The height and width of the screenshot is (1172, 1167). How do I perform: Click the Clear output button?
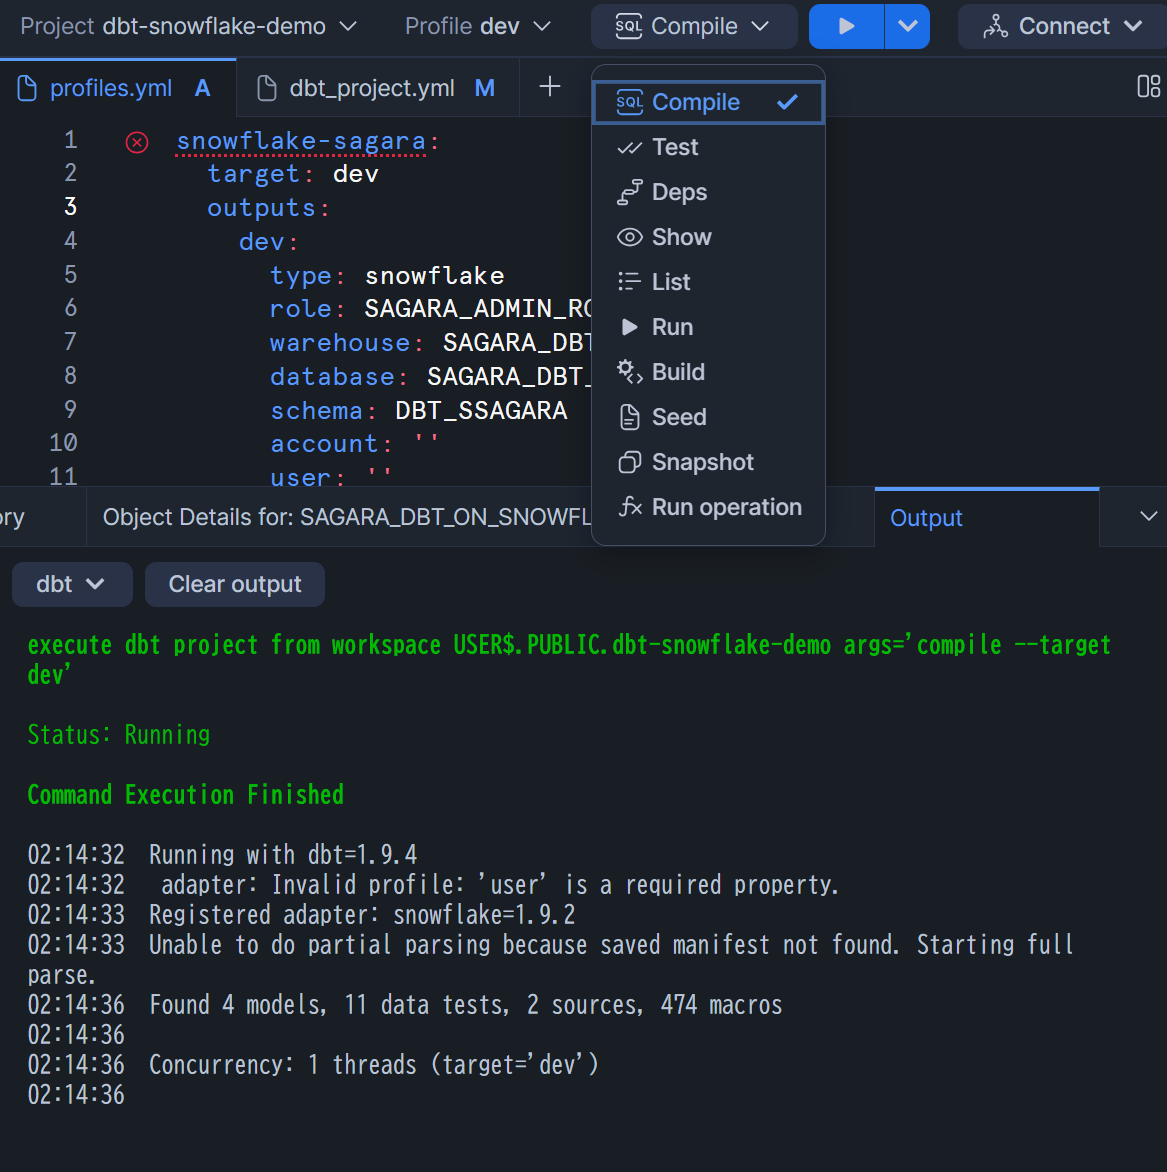click(x=235, y=585)
